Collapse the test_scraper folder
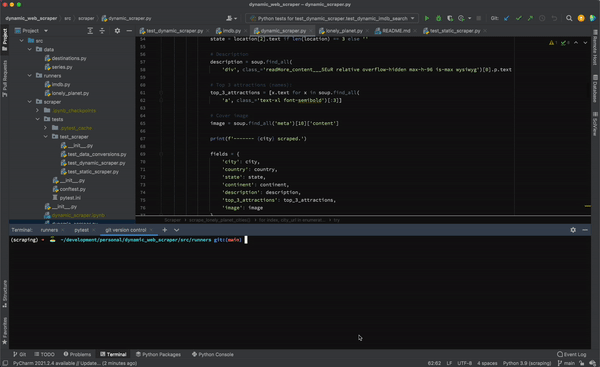This screenshot has width=600, height=367. (x=46, y=137)
